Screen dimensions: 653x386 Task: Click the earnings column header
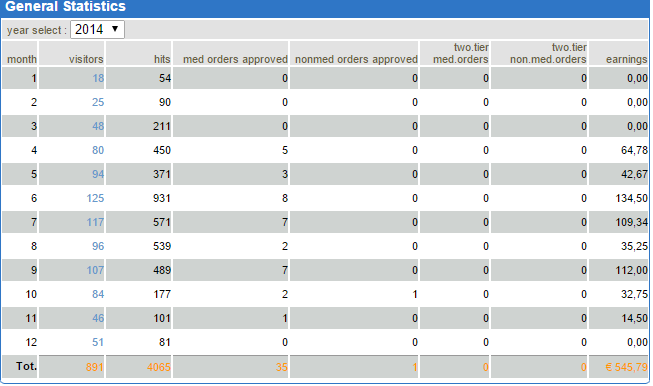pos(626,60)
